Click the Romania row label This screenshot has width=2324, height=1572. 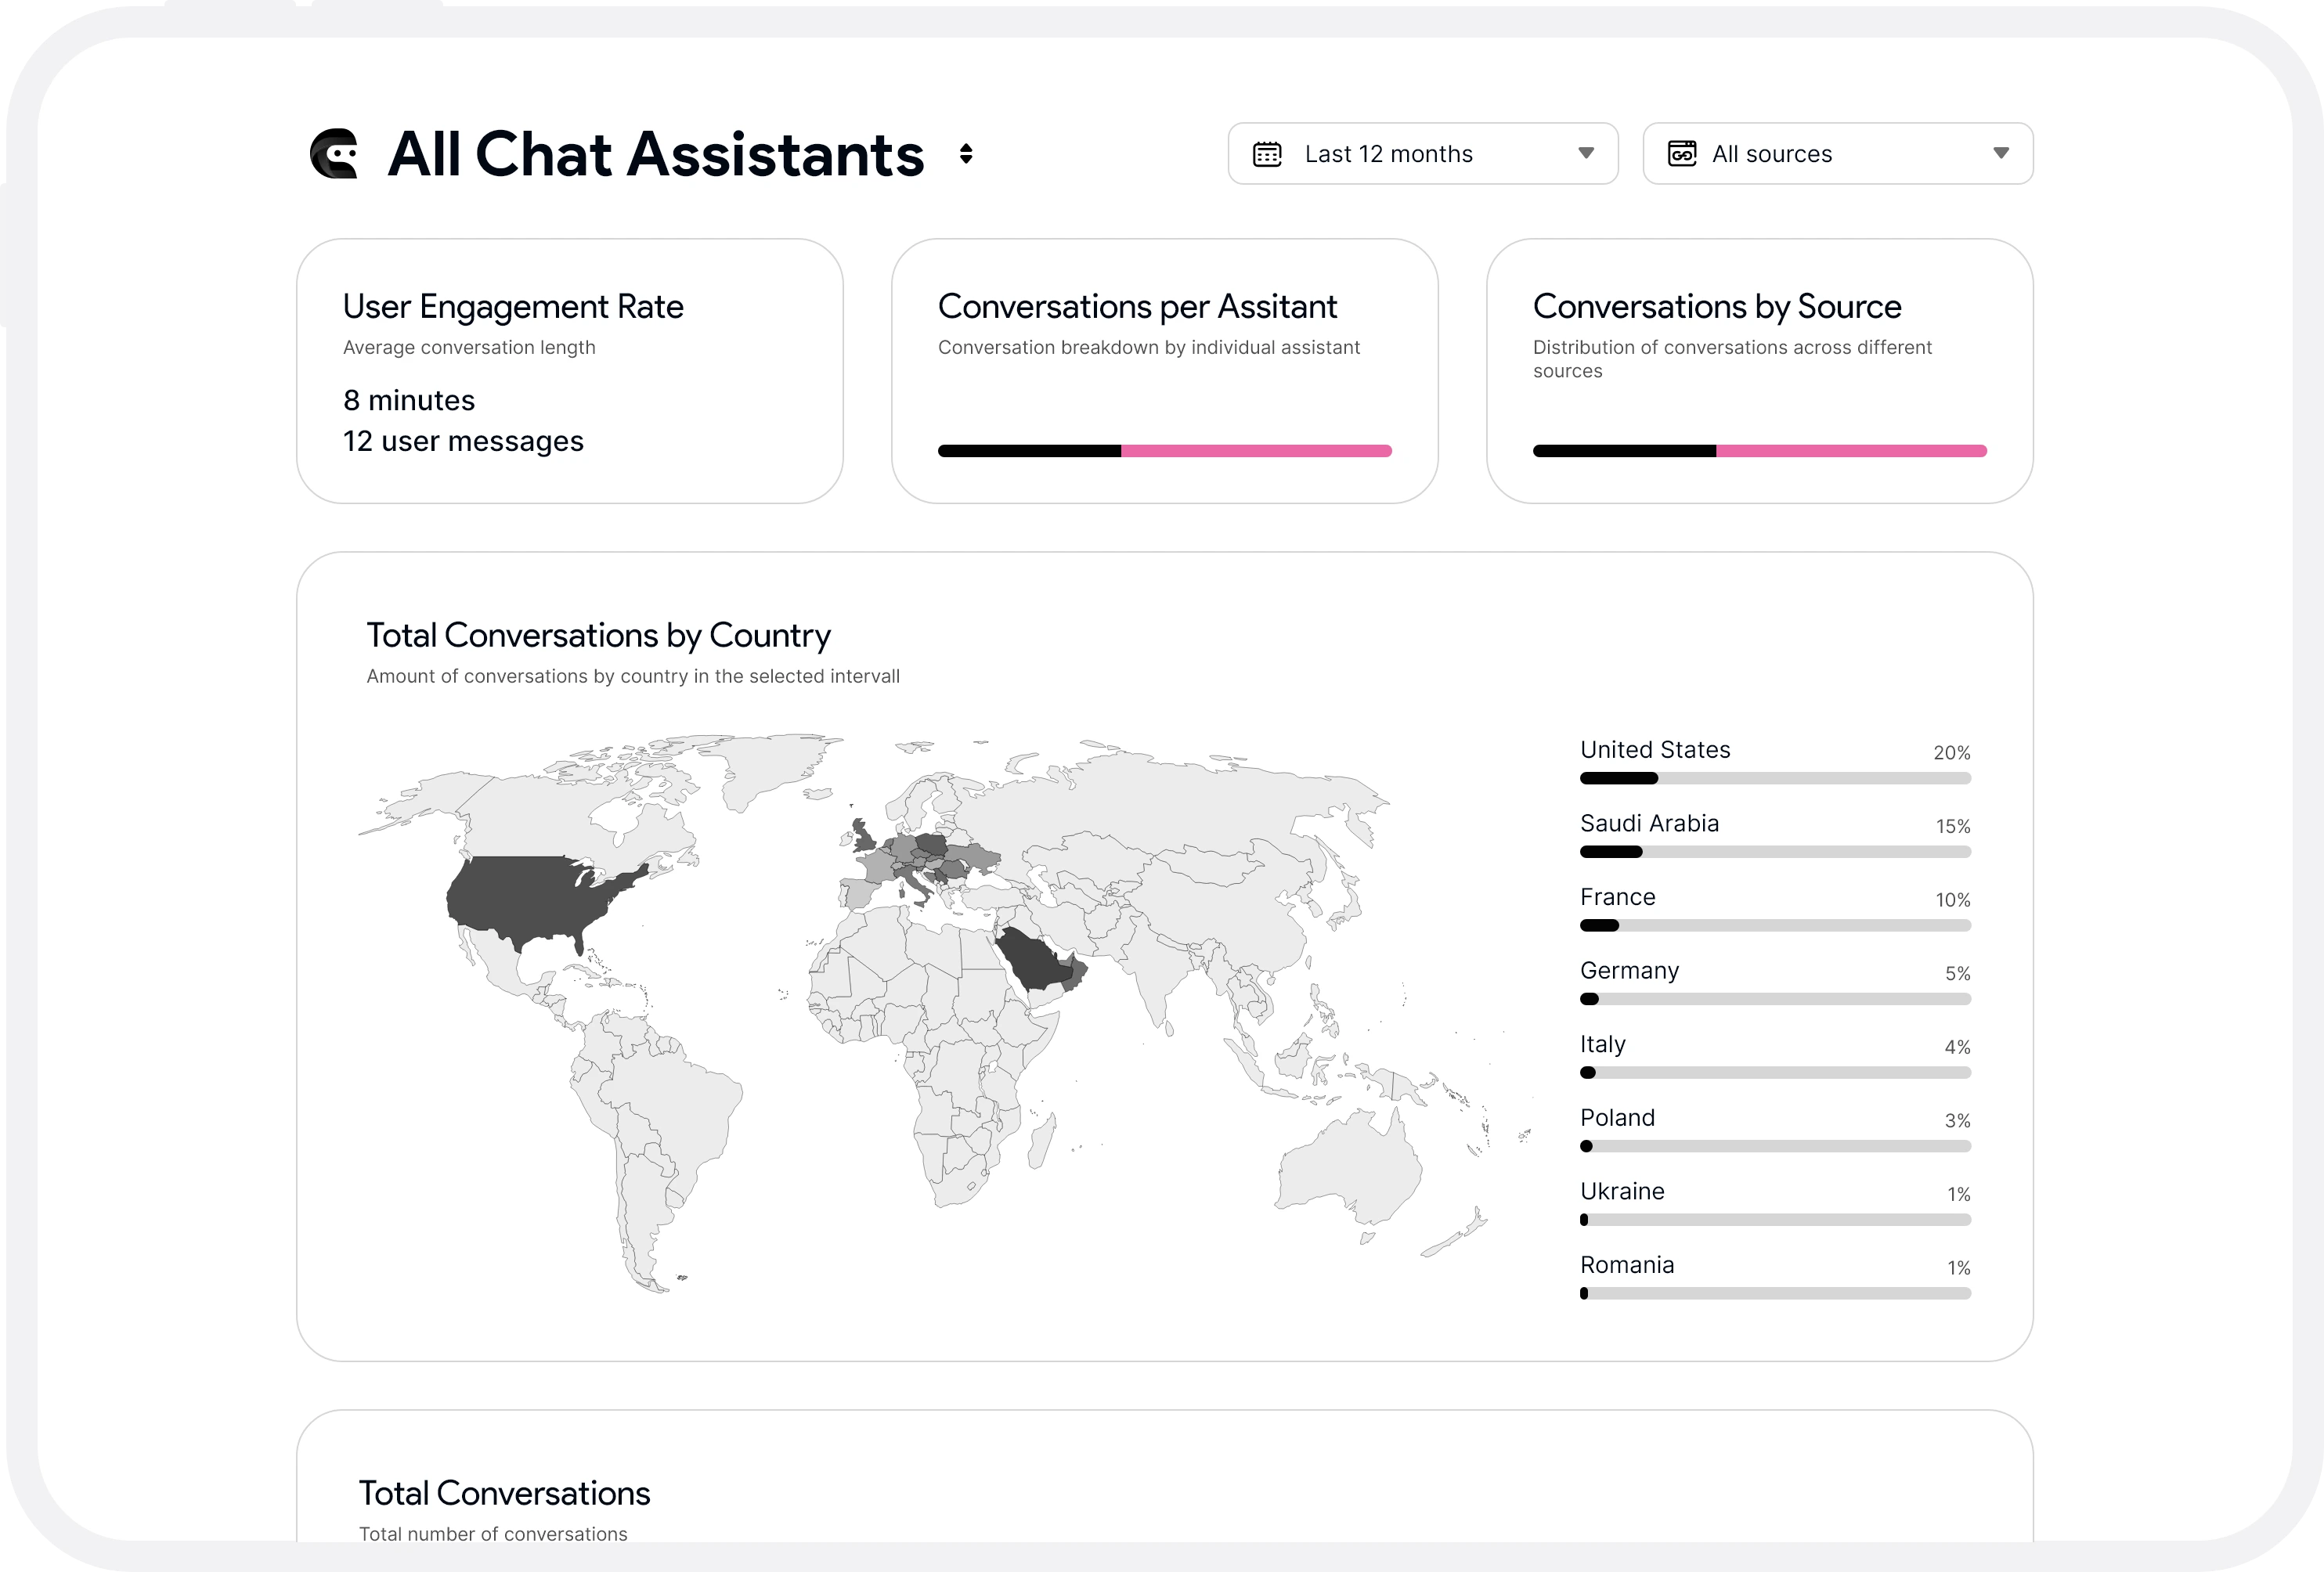(x=1626, y=1265)
